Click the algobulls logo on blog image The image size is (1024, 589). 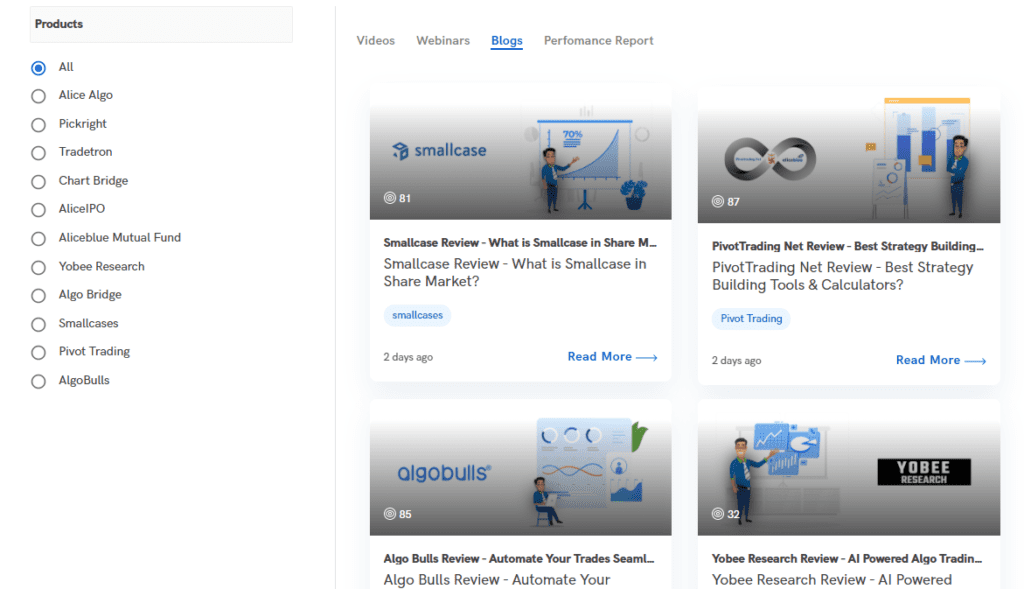(x=444, y=473)
